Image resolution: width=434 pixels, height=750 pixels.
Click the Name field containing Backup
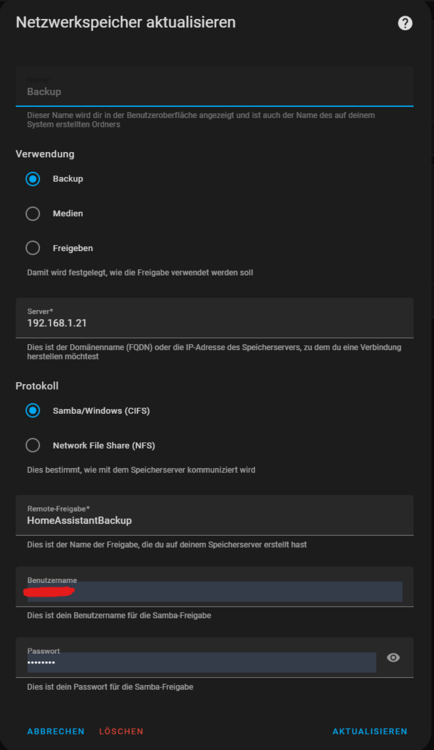pyautogui.click(x=214, y=87)
